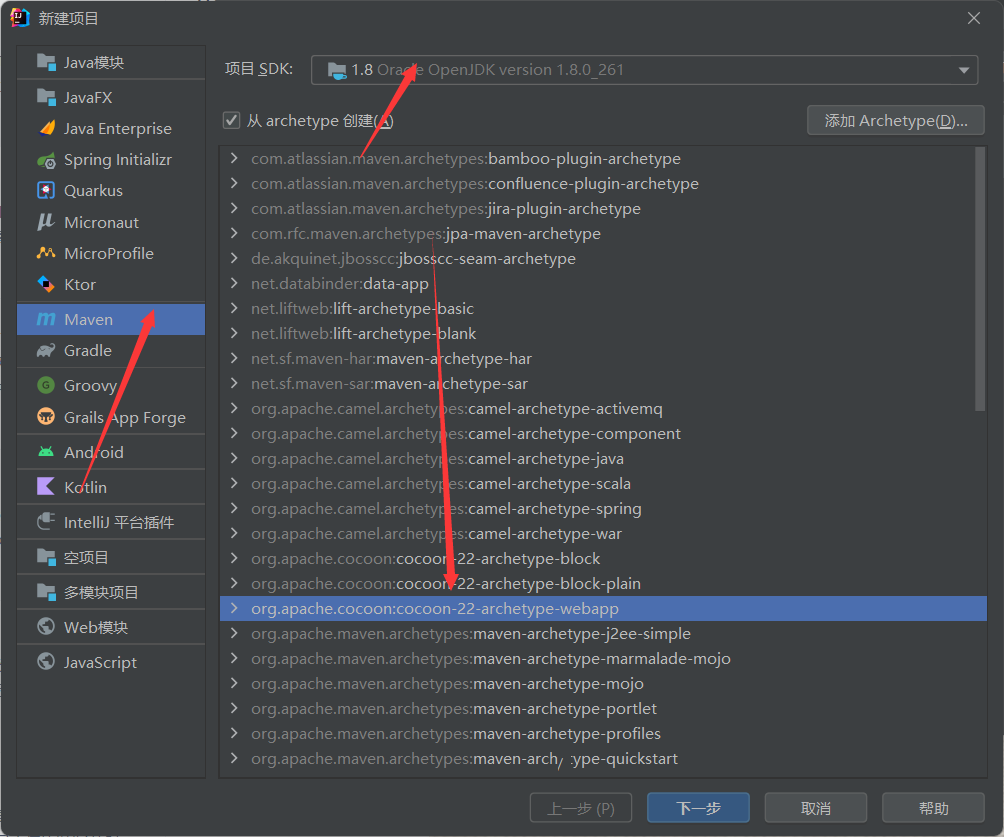Viewport: 1004px width, 837px height.
Task: Close the 新建项目 dialog
Action: [x=974, y=18]
